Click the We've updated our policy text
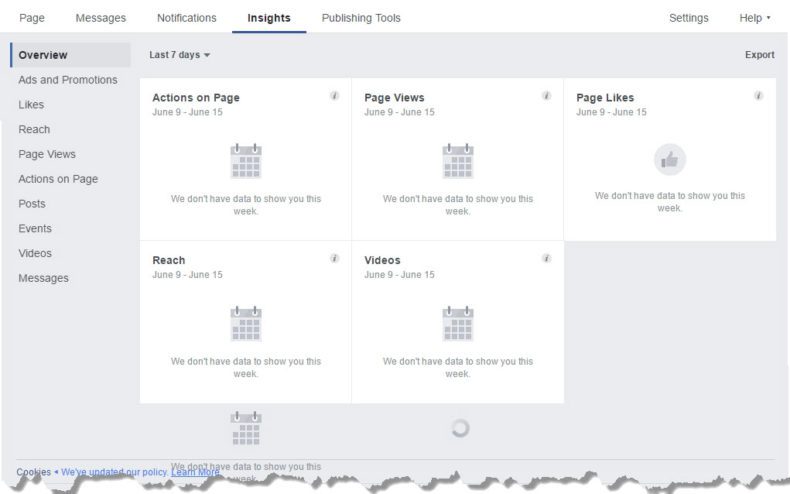Image resolution: width=790 pixels, height=494 pixels. [x=114, y=472]
